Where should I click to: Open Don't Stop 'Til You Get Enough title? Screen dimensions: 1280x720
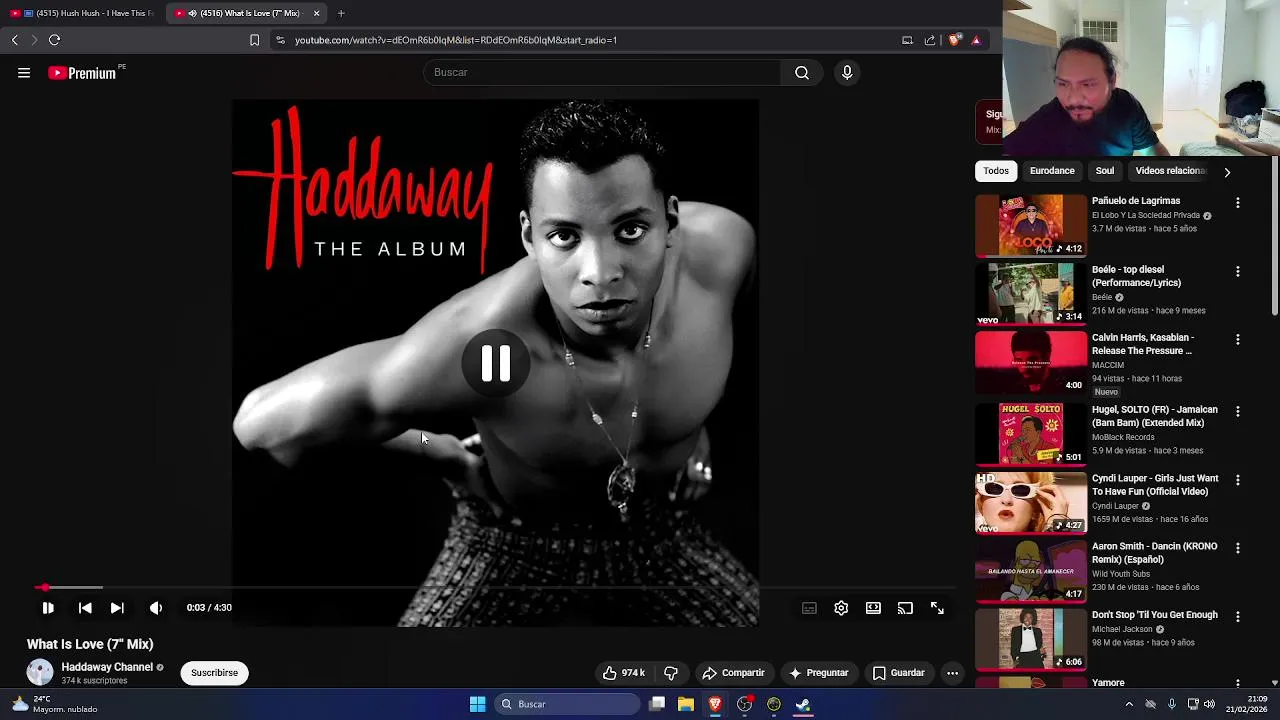click(x=1155, y=615)
